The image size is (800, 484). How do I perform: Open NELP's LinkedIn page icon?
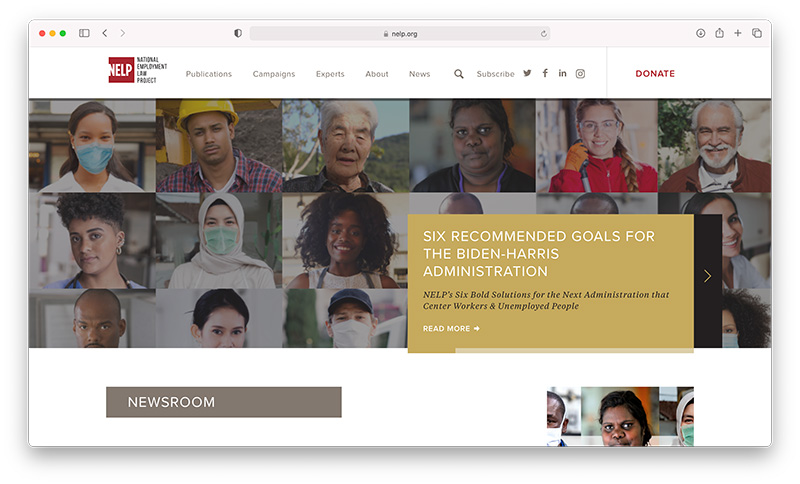[x=562, y=74]
